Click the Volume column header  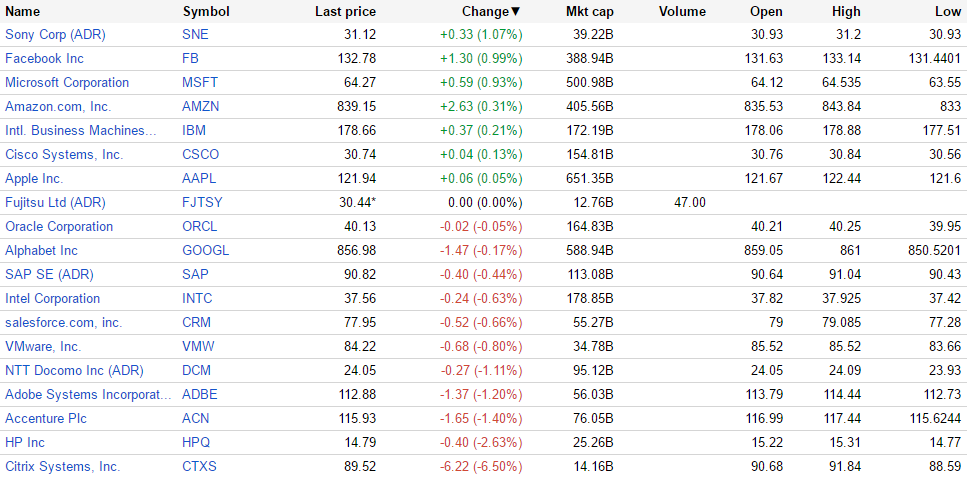click(x=682, y=11)
